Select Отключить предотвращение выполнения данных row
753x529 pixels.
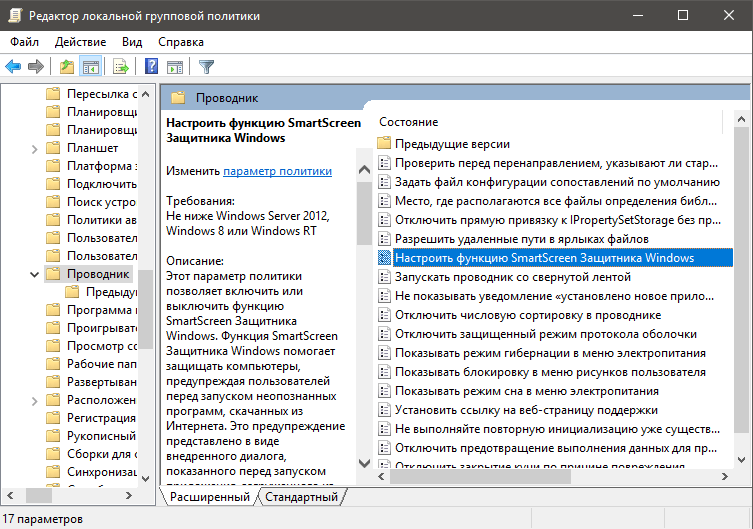coord(555,448)
